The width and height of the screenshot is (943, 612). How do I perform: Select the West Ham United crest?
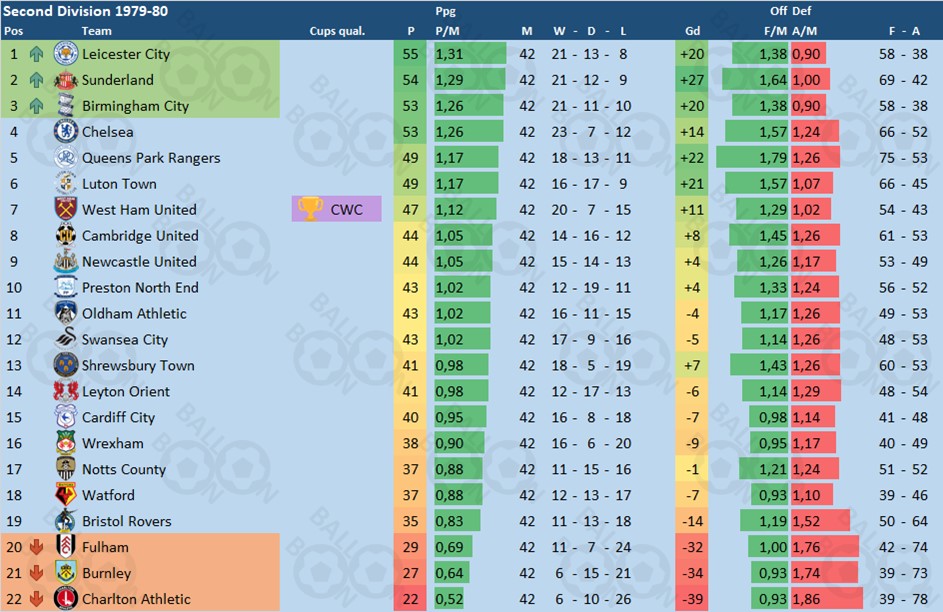(x=66, y=209)
